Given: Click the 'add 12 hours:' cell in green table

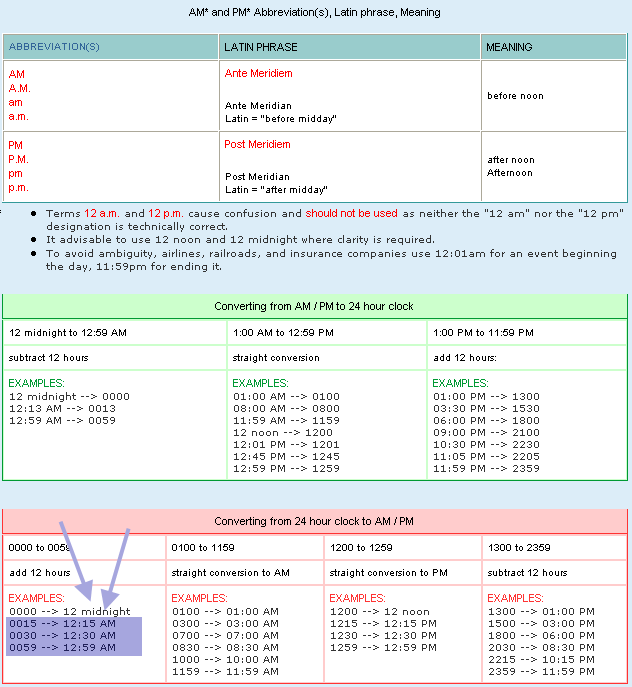Looking at the screenshot, I should coord(527,358).
